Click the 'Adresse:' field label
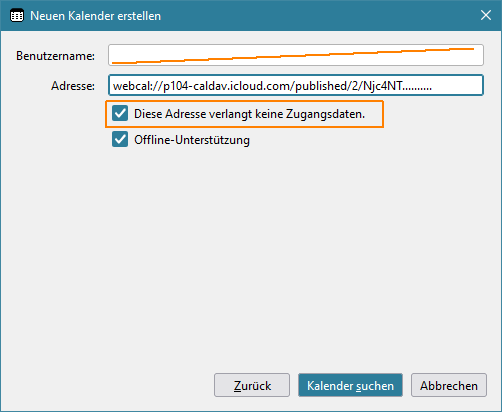 pyautogui.click(x=73, y=86)
